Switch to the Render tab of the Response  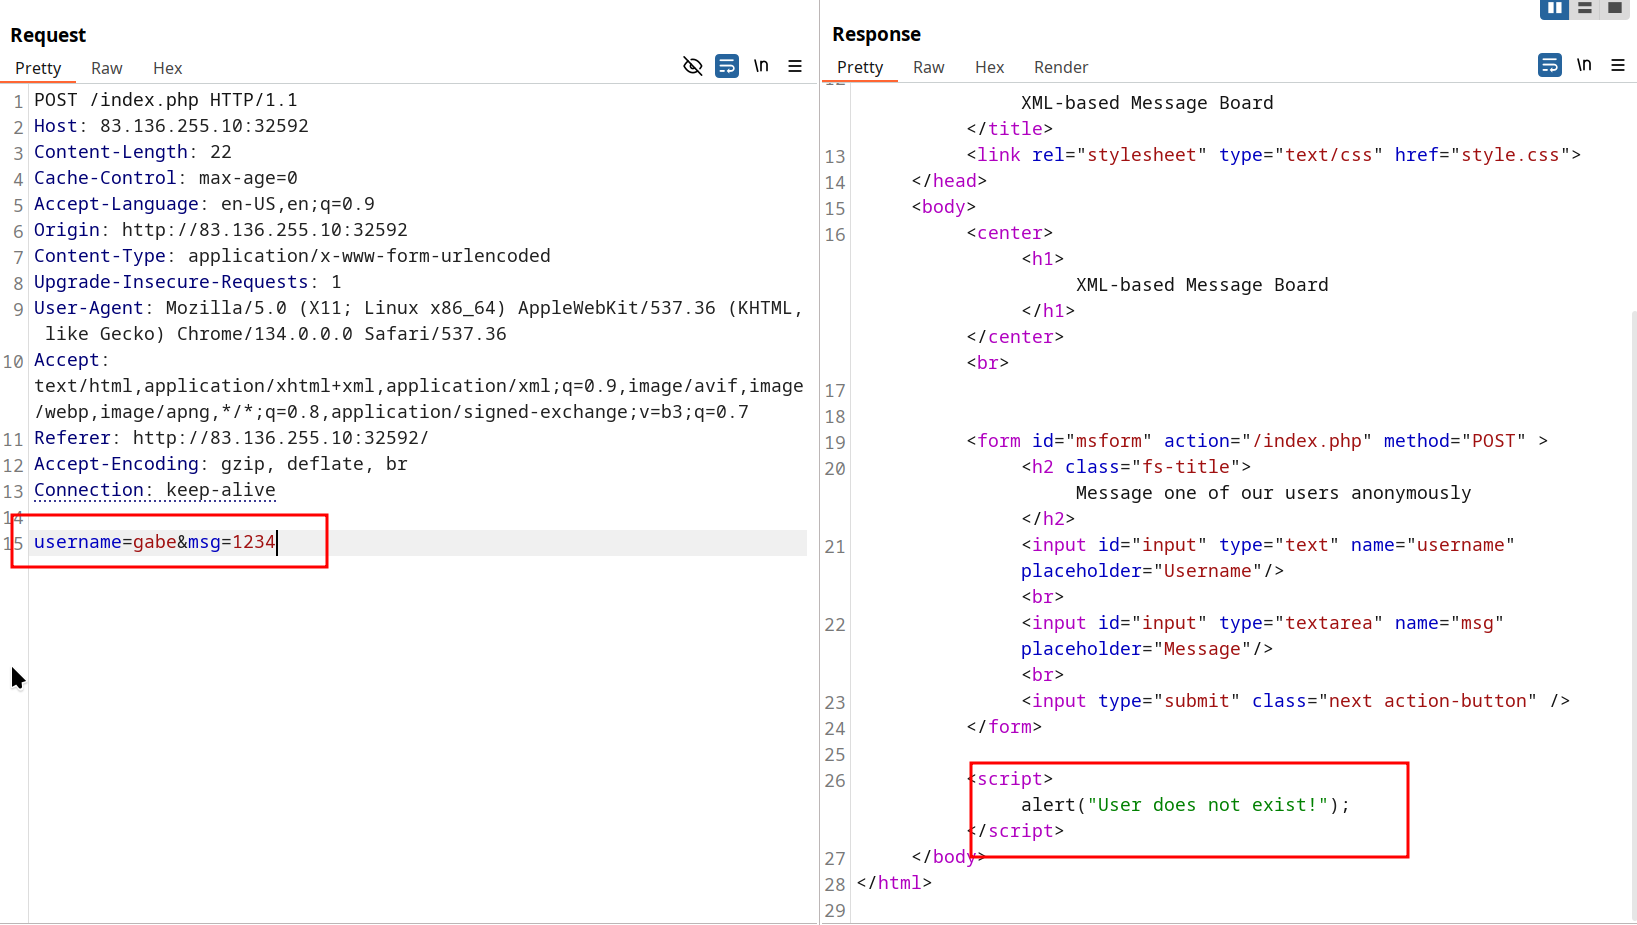coord(1060,67)
